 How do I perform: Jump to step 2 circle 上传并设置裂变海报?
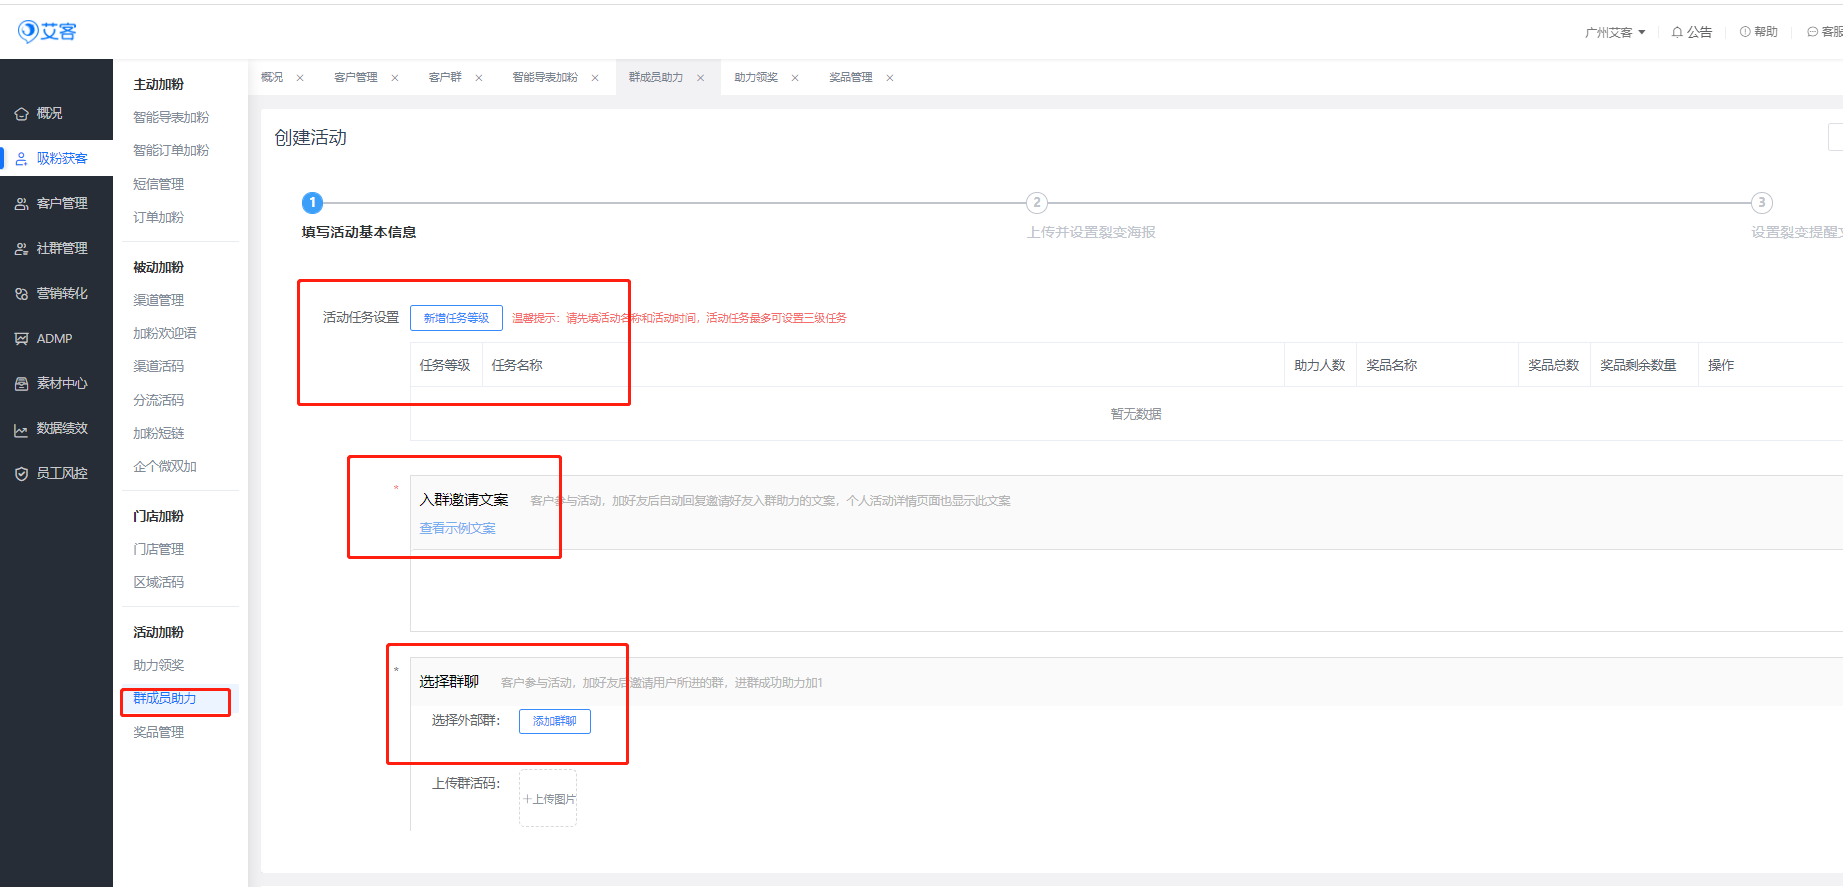[1036, 203]
